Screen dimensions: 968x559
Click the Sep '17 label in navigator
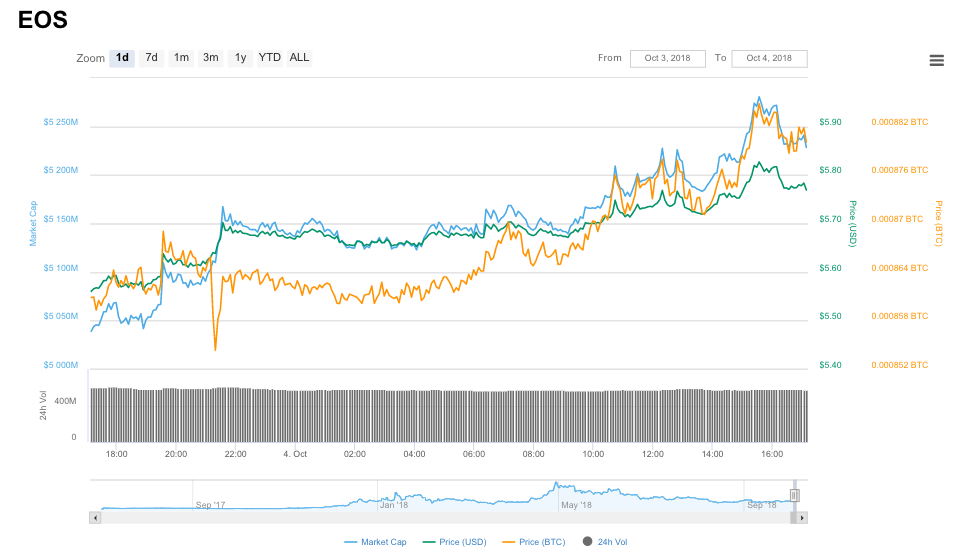[x=211, y=505]
